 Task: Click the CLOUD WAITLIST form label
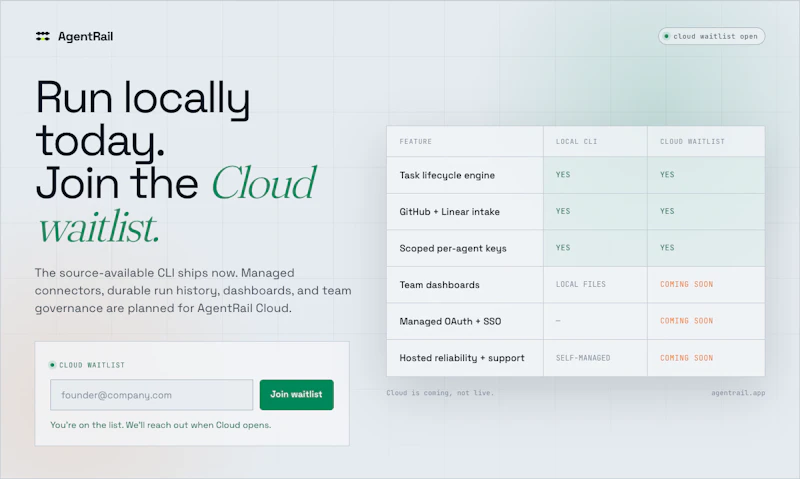[x=92, y=365]
